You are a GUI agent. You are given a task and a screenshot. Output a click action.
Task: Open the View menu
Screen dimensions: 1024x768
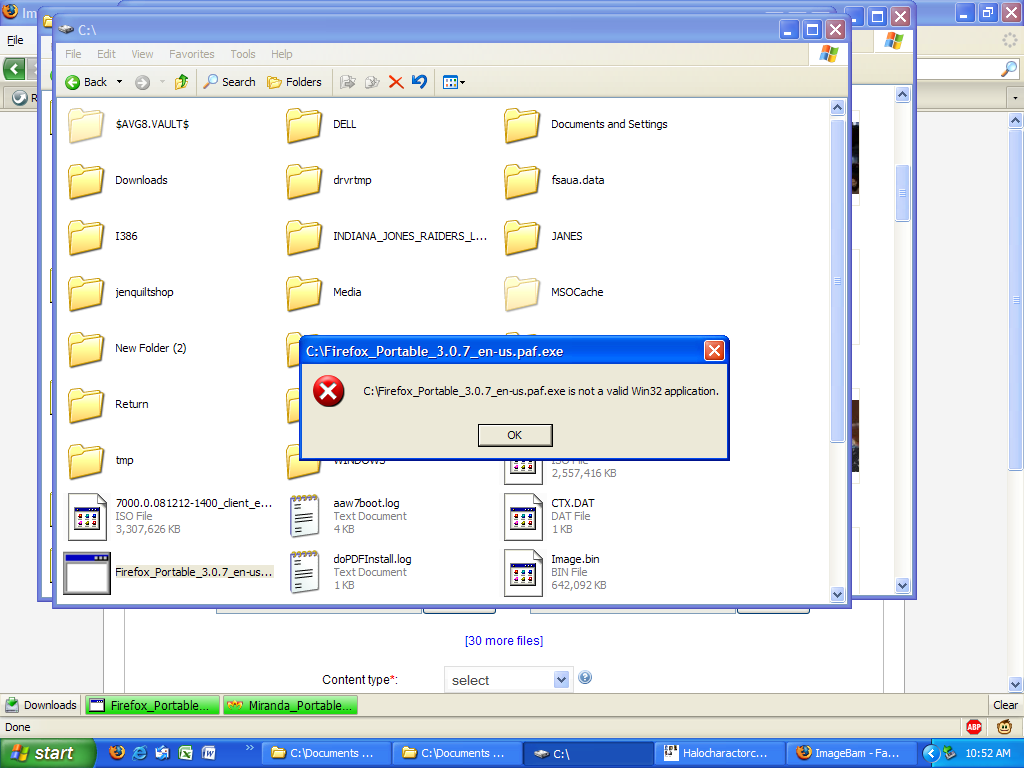(142, 54)
